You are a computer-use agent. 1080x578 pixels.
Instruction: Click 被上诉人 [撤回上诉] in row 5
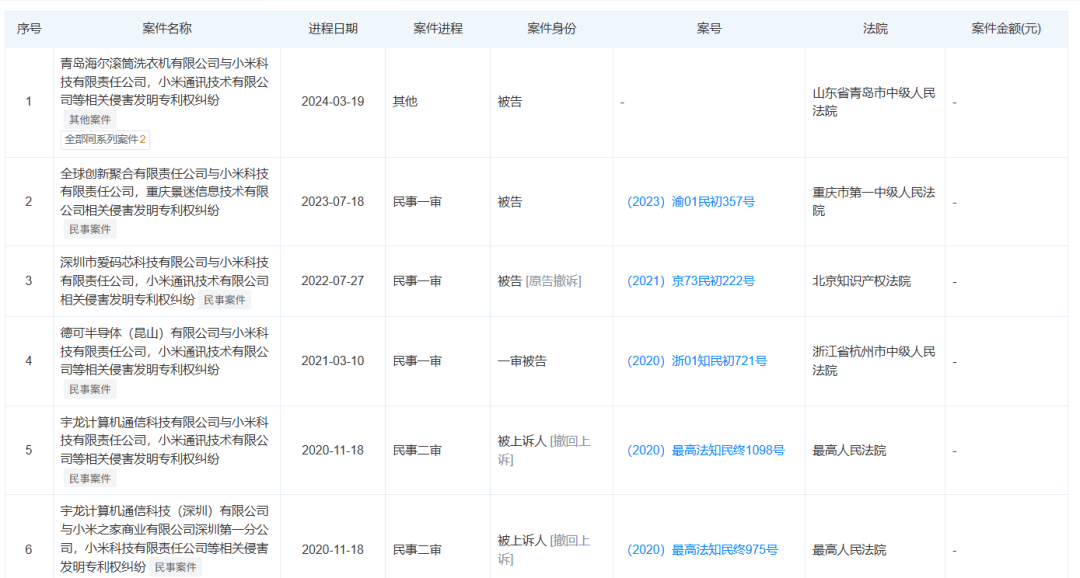coord(544,451)
